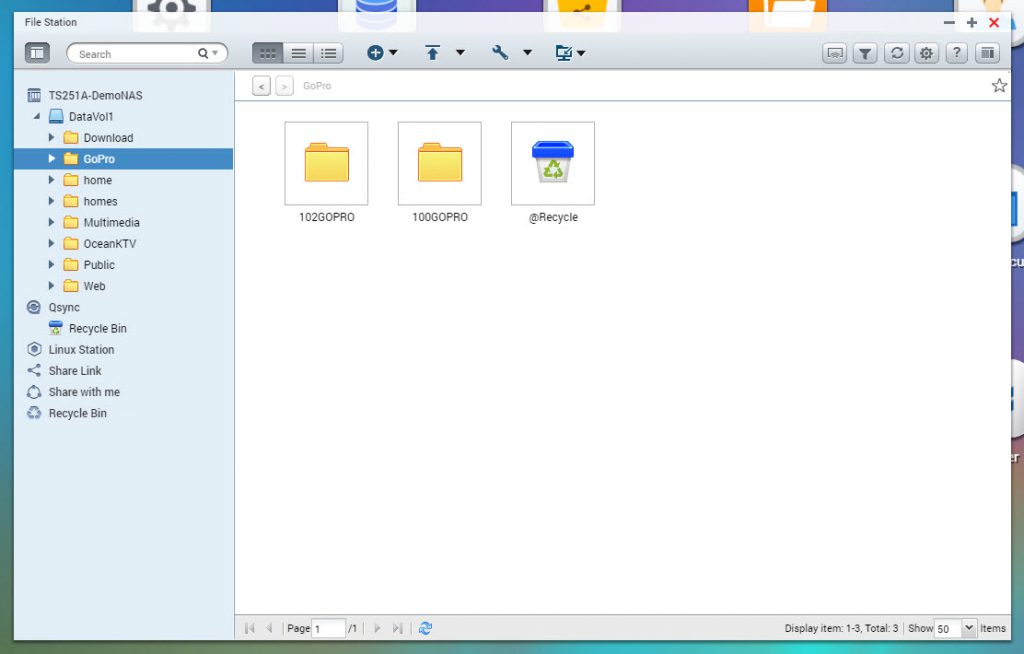The image size is (1024, 654).
Task: Open the 102GOPRO folder
Action: (x=326, y=163)
